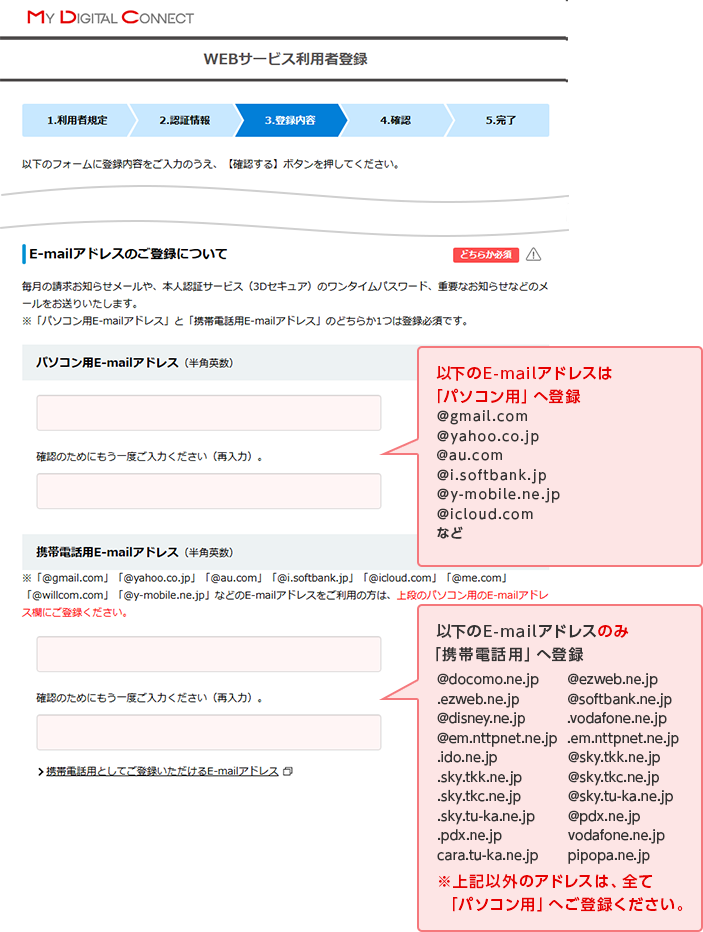Click @au.com in the PC callout
The image size is (703, 932).
pyautogui.click(x=469, y=455)
